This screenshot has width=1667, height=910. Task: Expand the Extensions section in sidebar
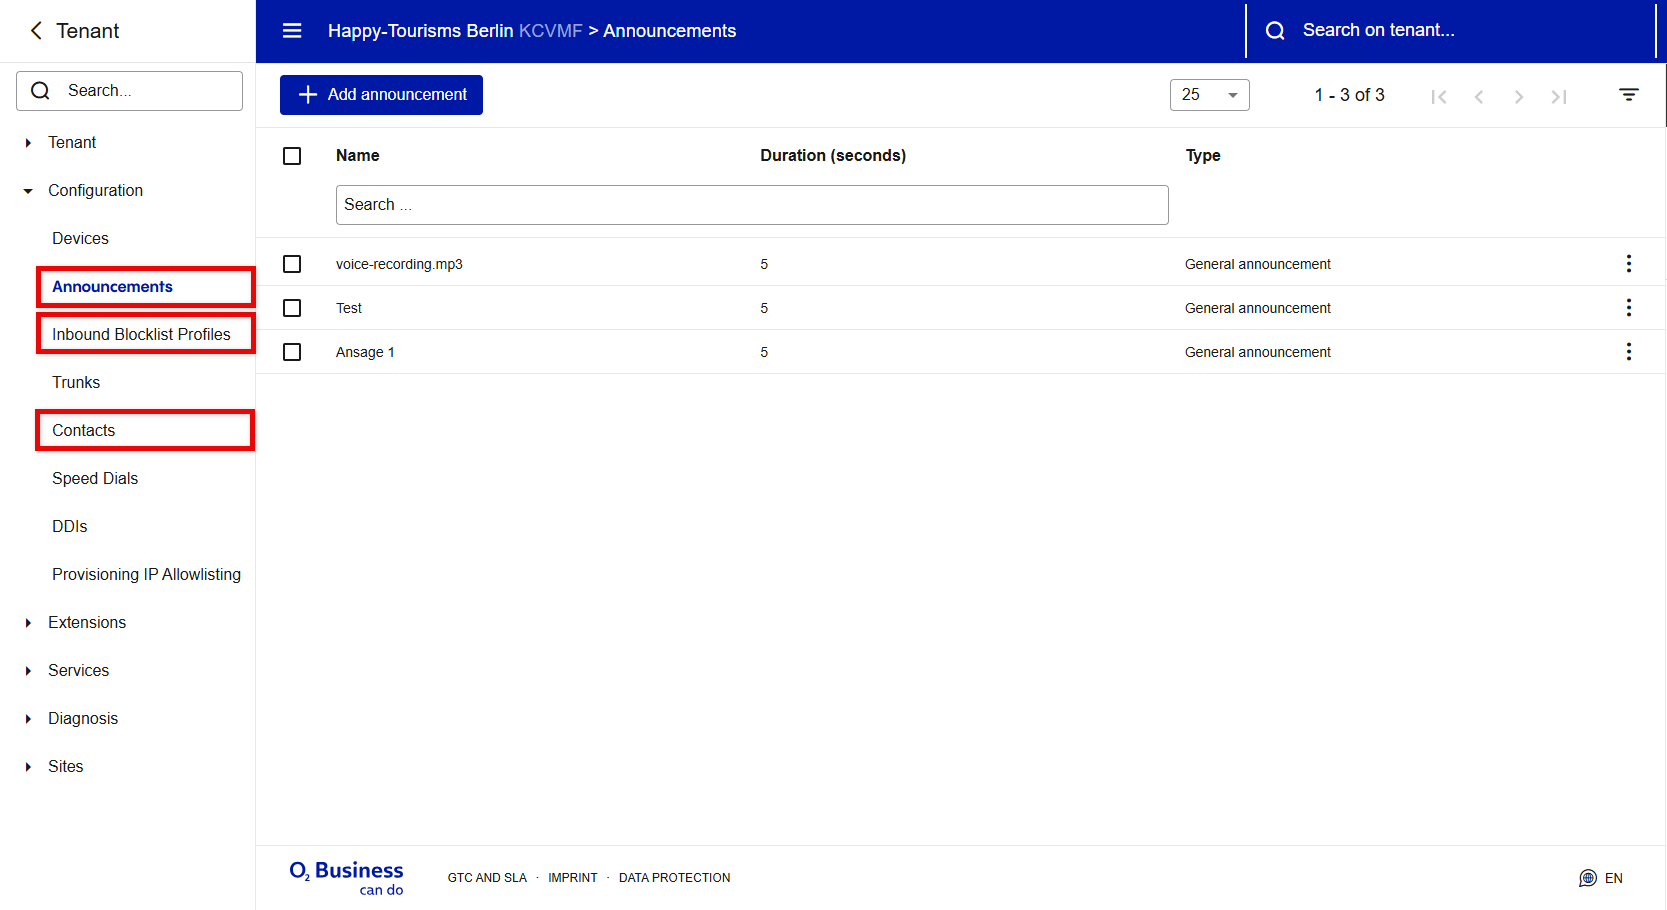[28, 623]
